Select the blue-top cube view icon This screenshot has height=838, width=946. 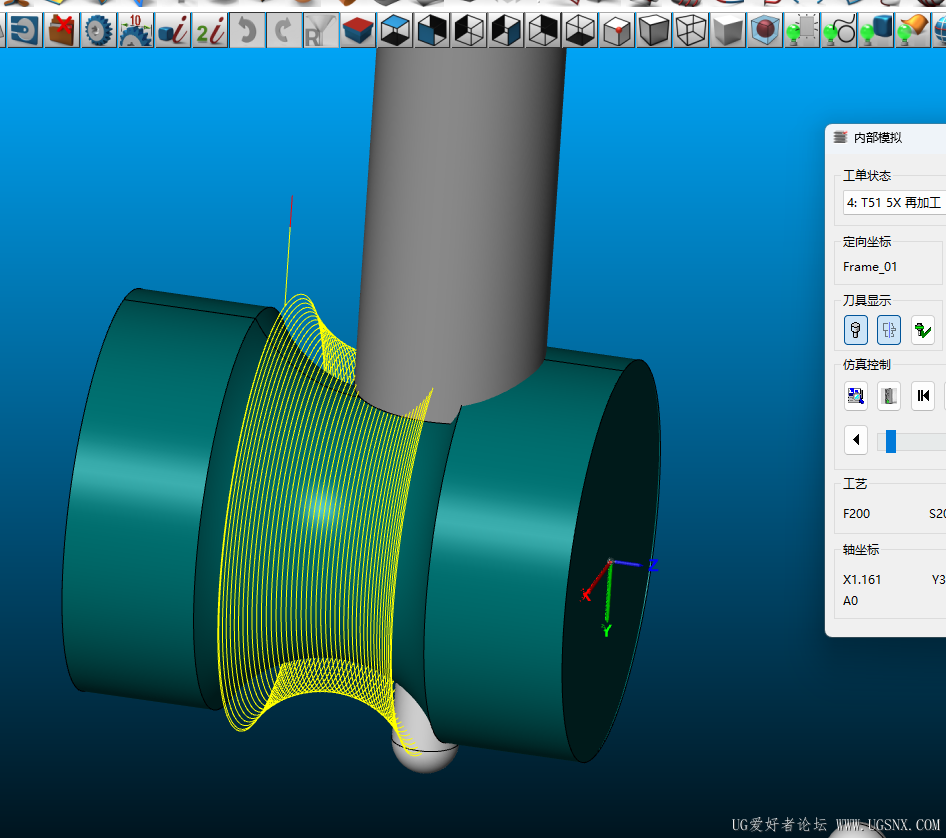point(395,30)
